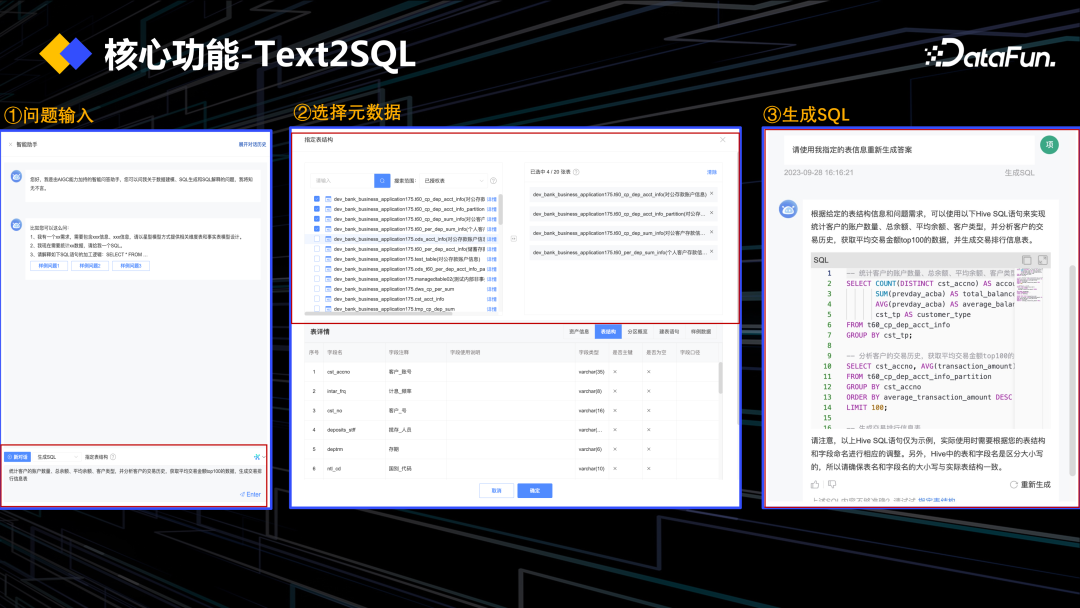Open the search scope dropdown

[453, 180]
